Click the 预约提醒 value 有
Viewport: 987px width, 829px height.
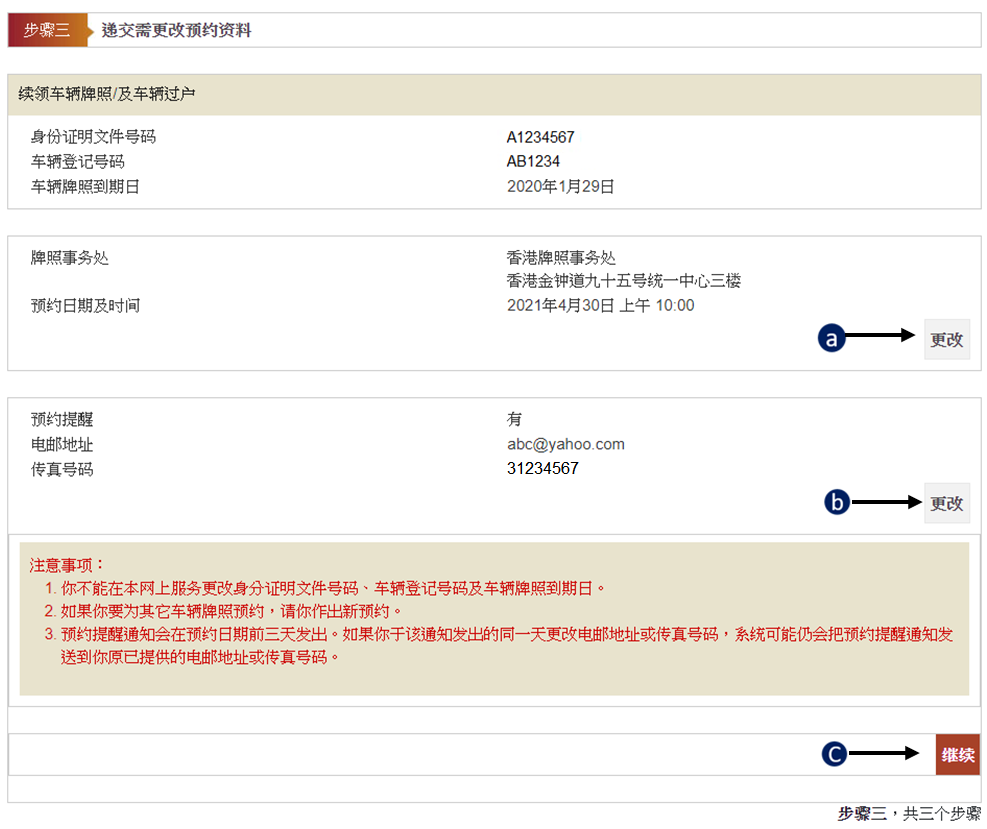[514, 420]
